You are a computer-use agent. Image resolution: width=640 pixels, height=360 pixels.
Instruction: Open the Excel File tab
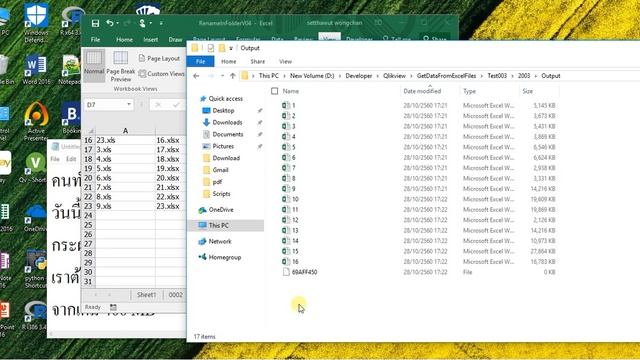coord(96,40)
